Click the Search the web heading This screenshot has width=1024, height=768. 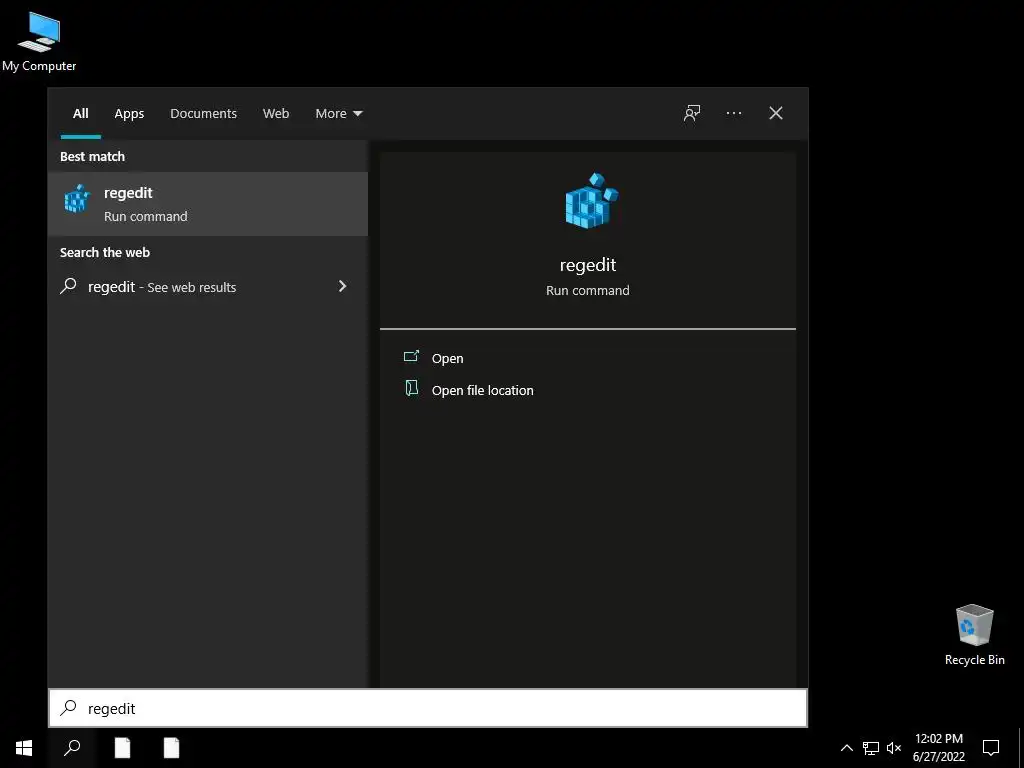point(104,252)
